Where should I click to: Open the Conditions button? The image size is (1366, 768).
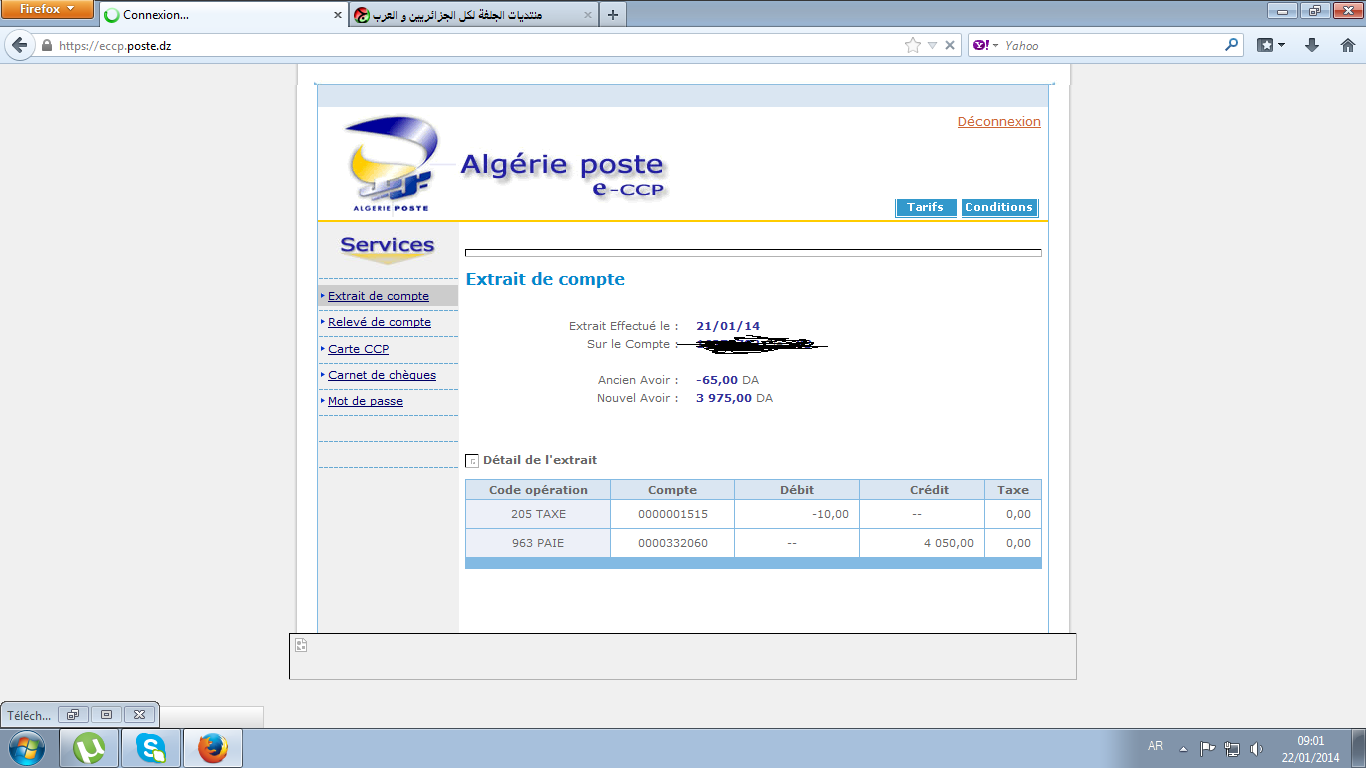pos(999,207)
